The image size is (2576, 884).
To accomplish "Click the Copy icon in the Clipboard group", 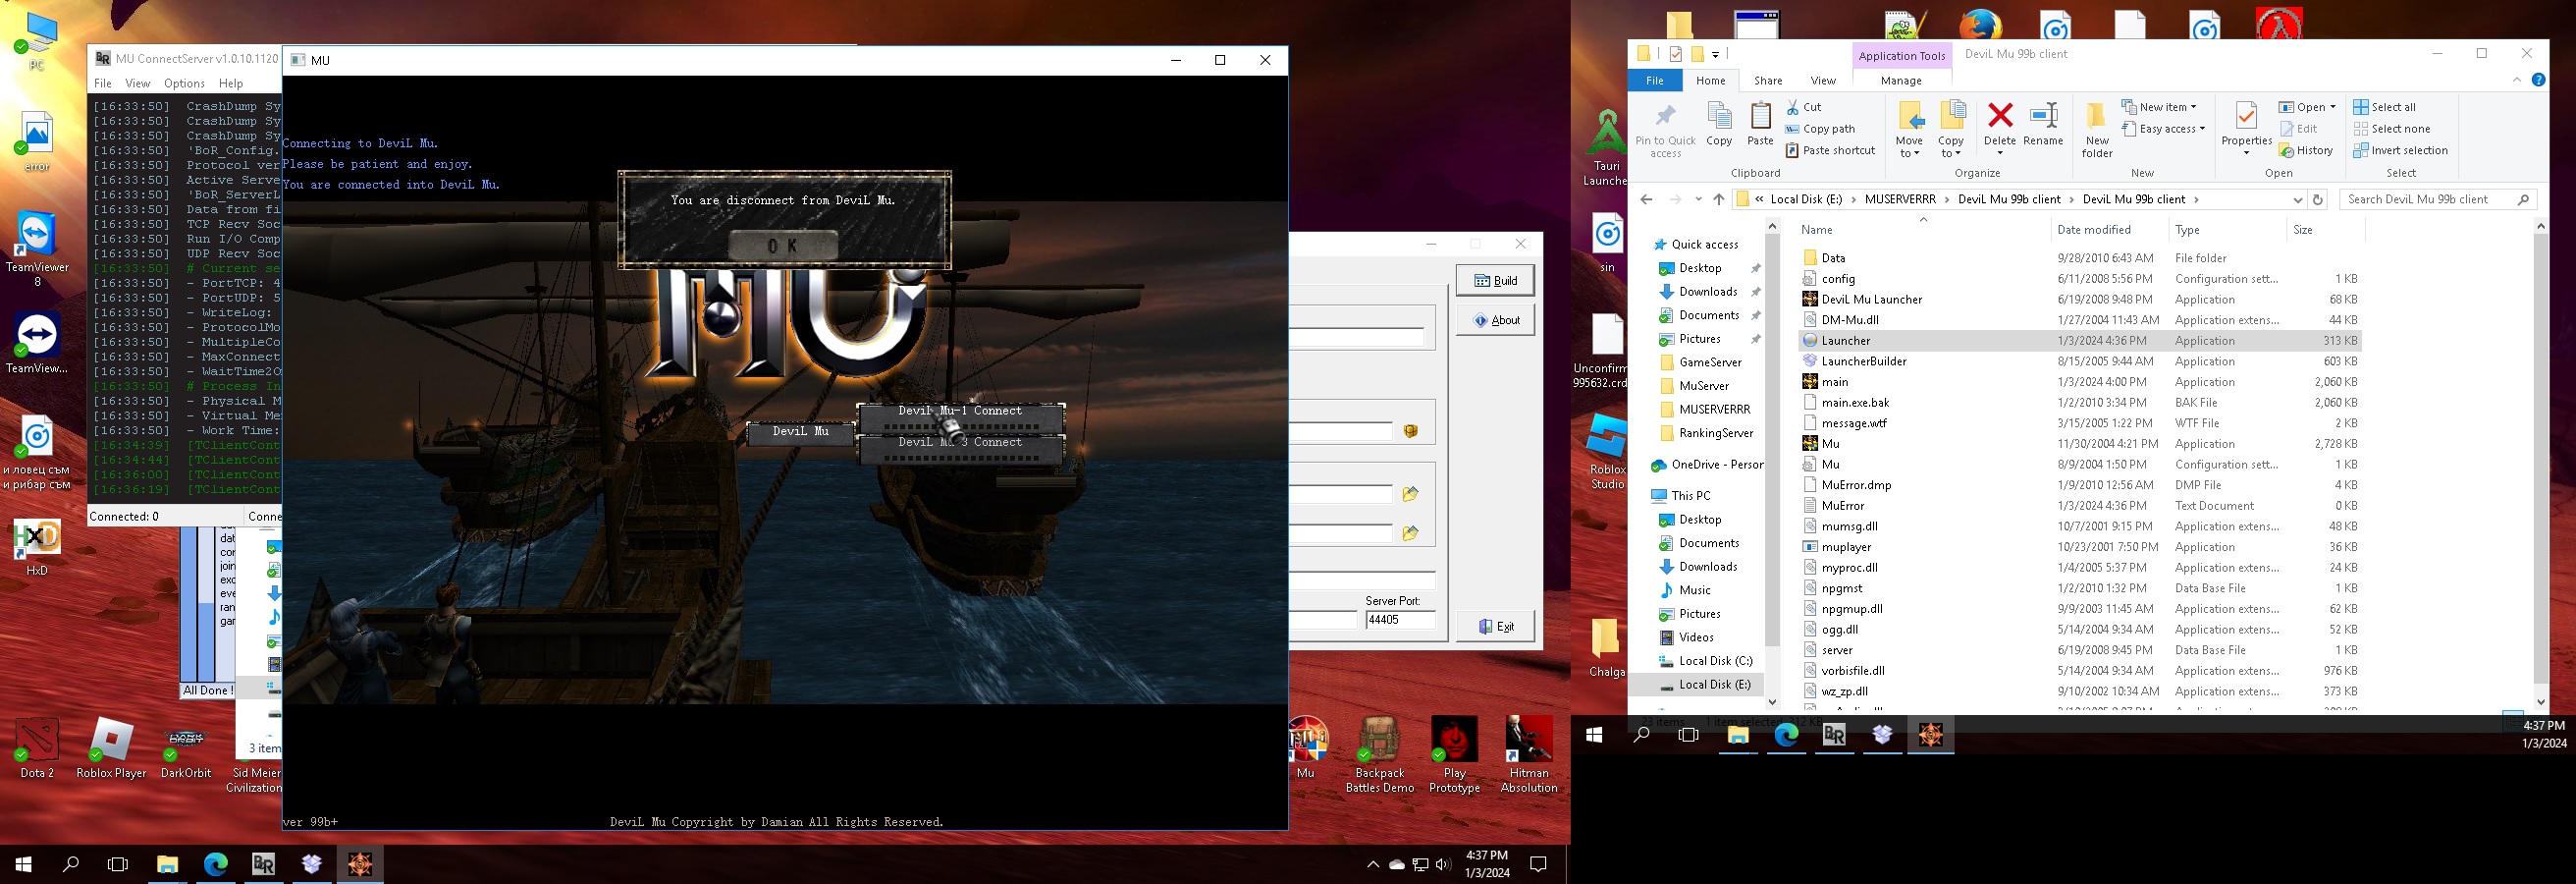I will [1719, 124].
